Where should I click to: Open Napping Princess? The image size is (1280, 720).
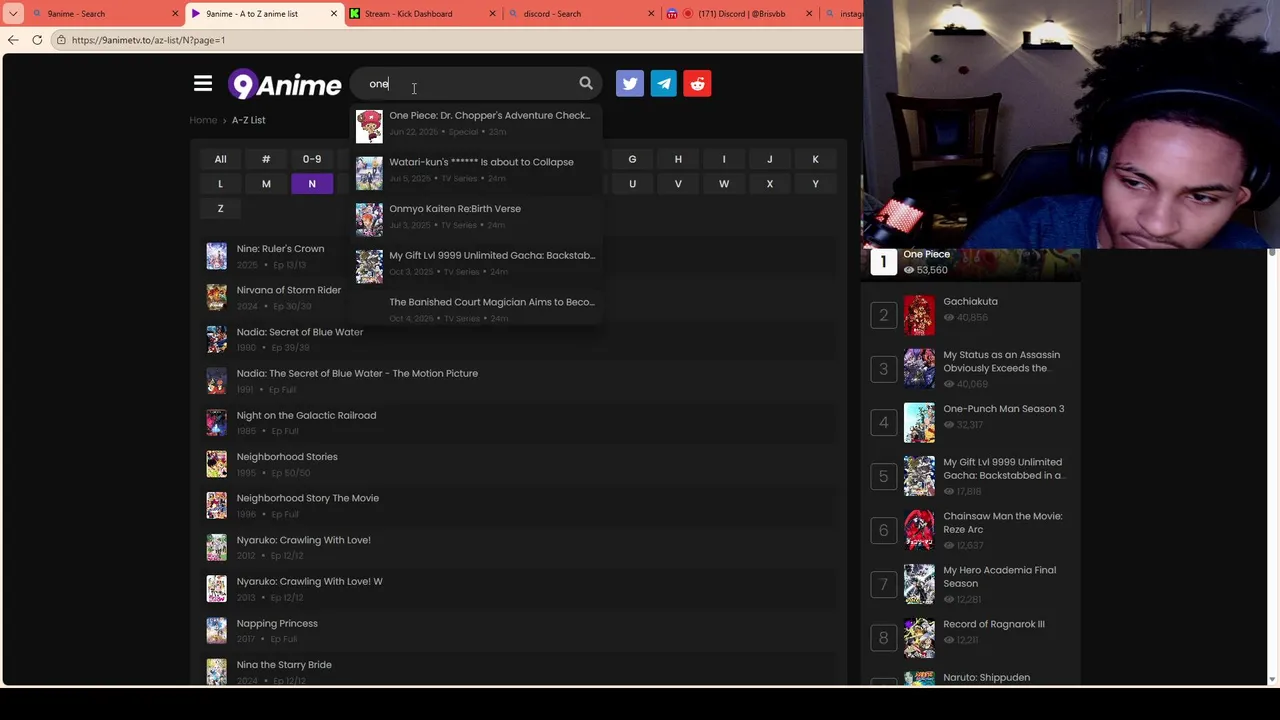pyautogui.click(x=277, y=623)
